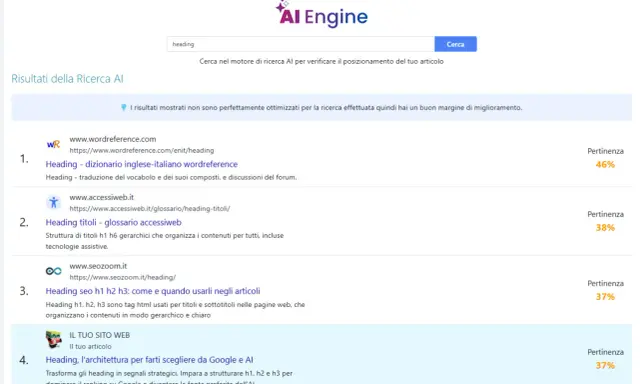Click the Cerca search button
The width and height of the screenshot is (640, 384).
(x=456, y=44)
